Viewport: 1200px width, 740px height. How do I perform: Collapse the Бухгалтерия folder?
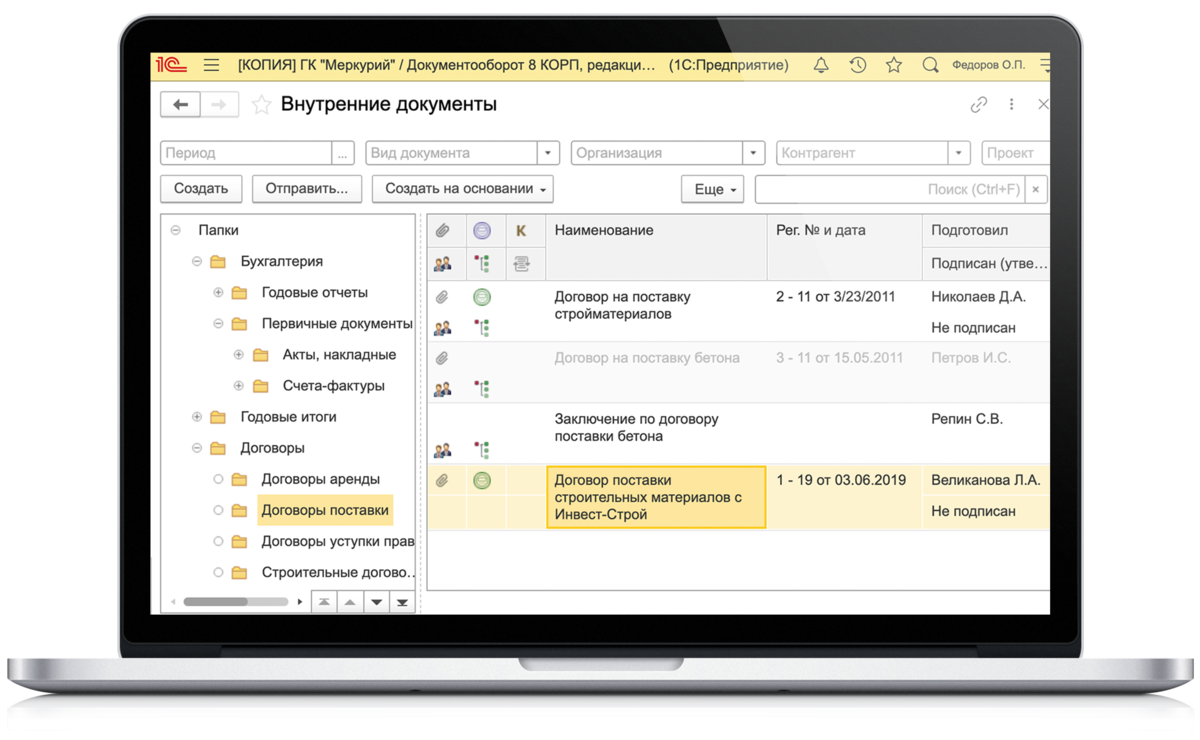(197, 262)
